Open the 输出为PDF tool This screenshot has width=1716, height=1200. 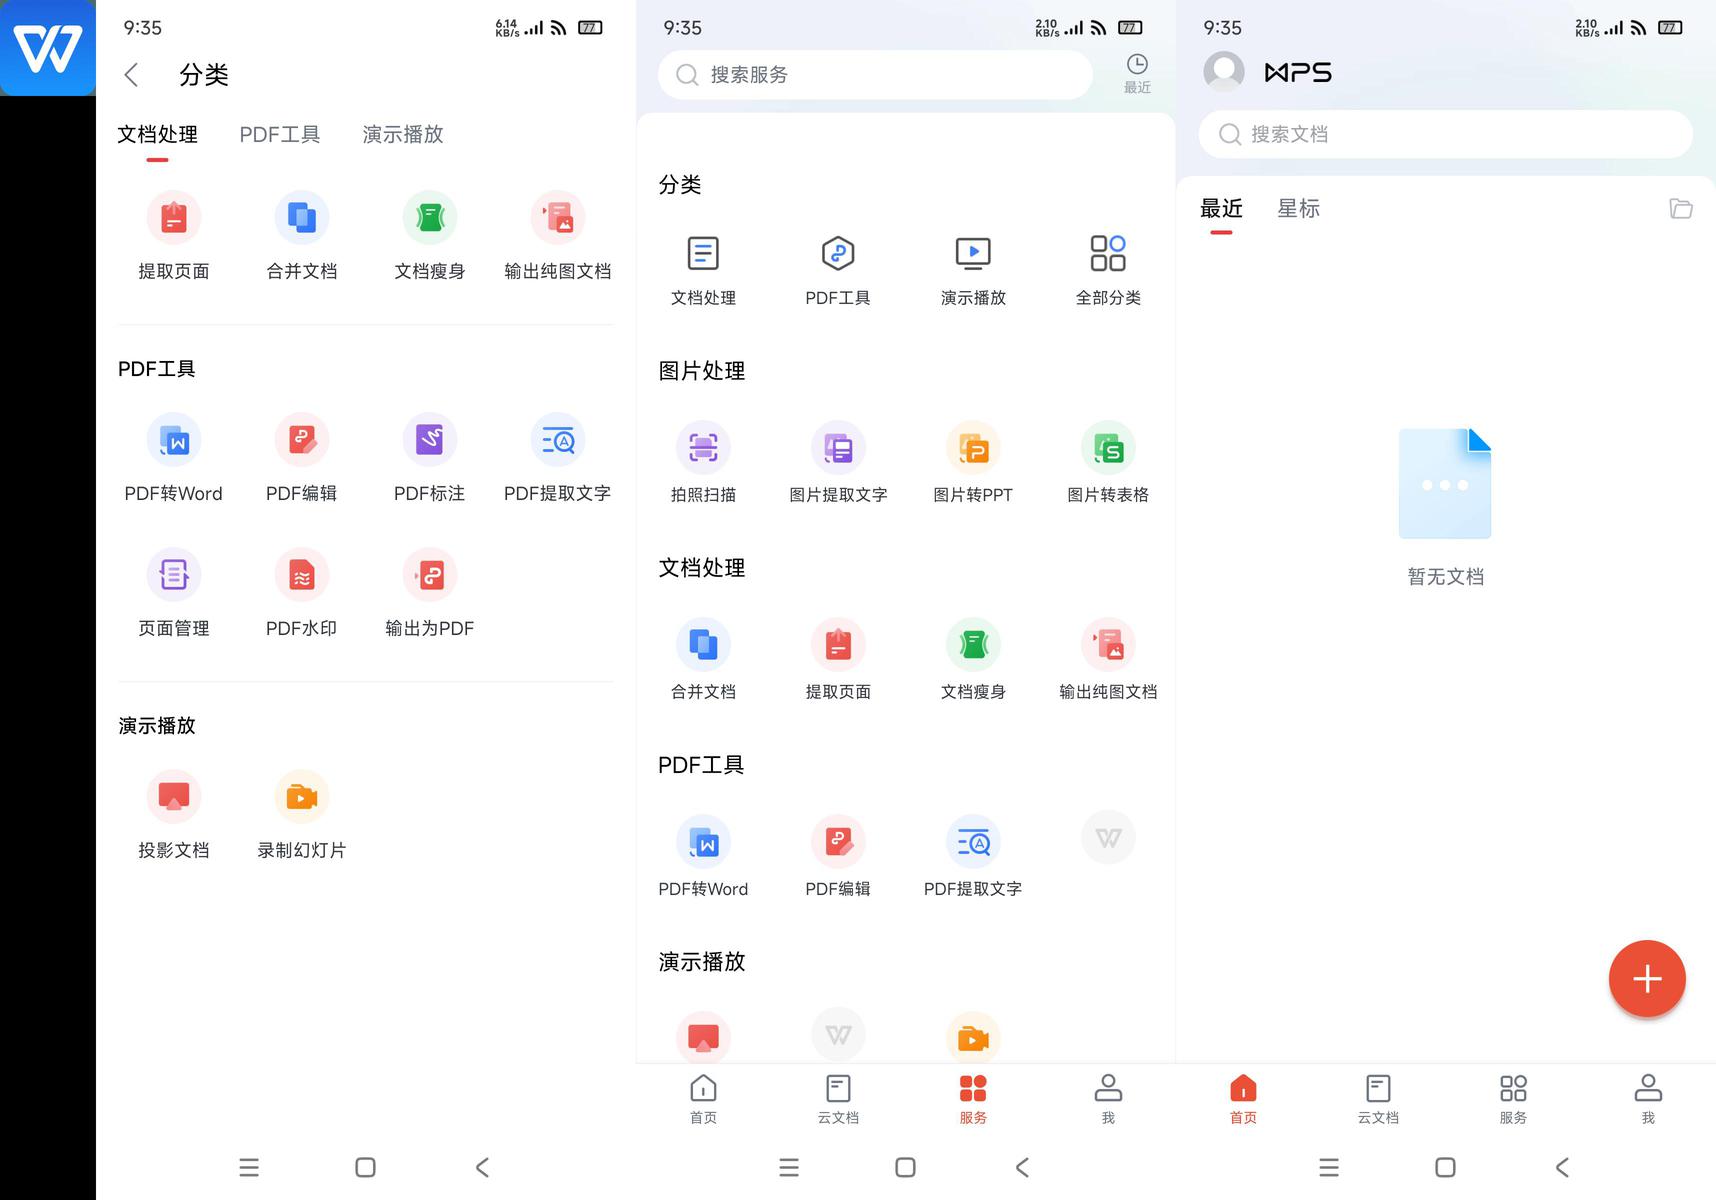[x=430, y=593]
